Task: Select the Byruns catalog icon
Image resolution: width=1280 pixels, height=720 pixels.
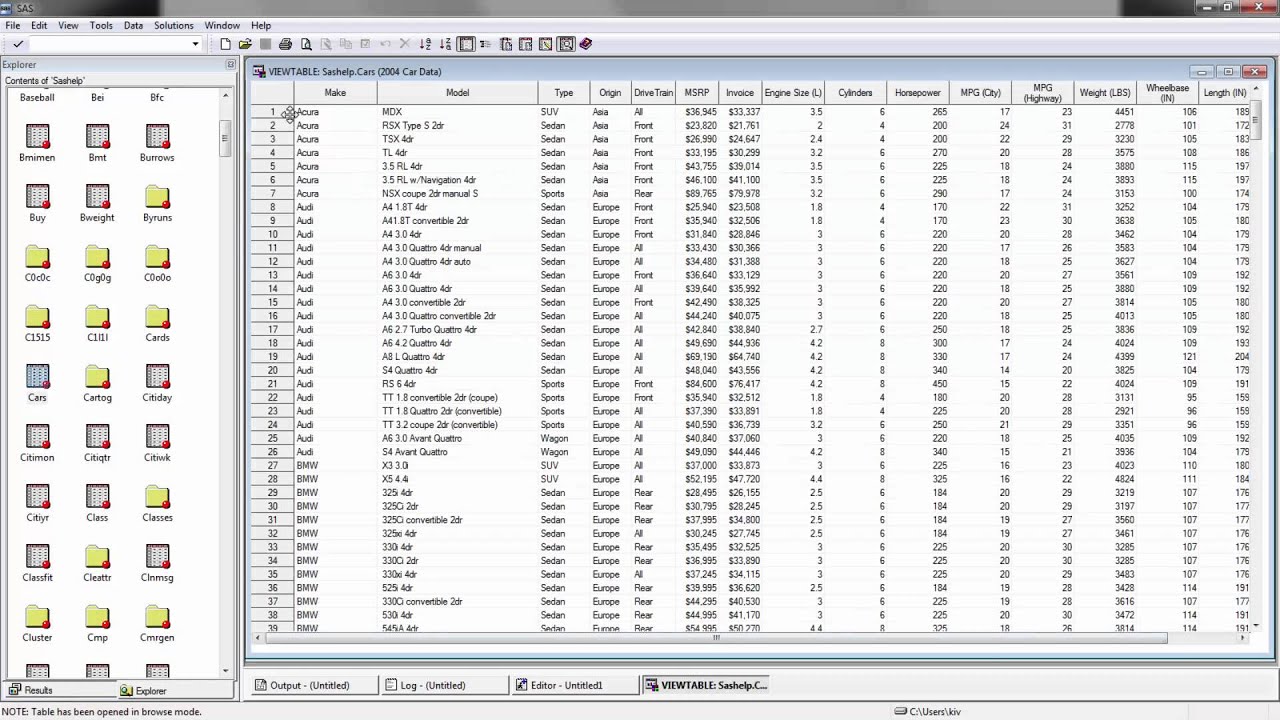Action: [157, 197]
